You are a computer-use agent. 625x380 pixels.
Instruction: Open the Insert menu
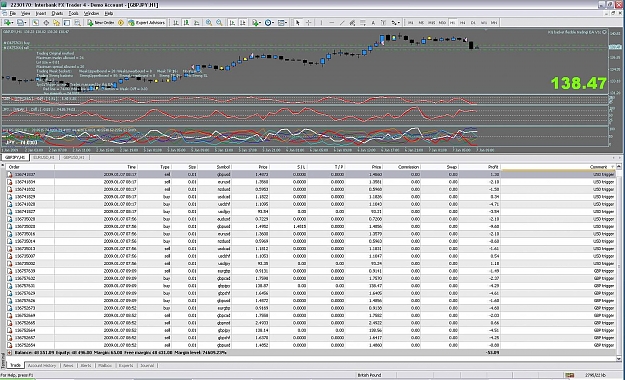click(x=41, y=13)
